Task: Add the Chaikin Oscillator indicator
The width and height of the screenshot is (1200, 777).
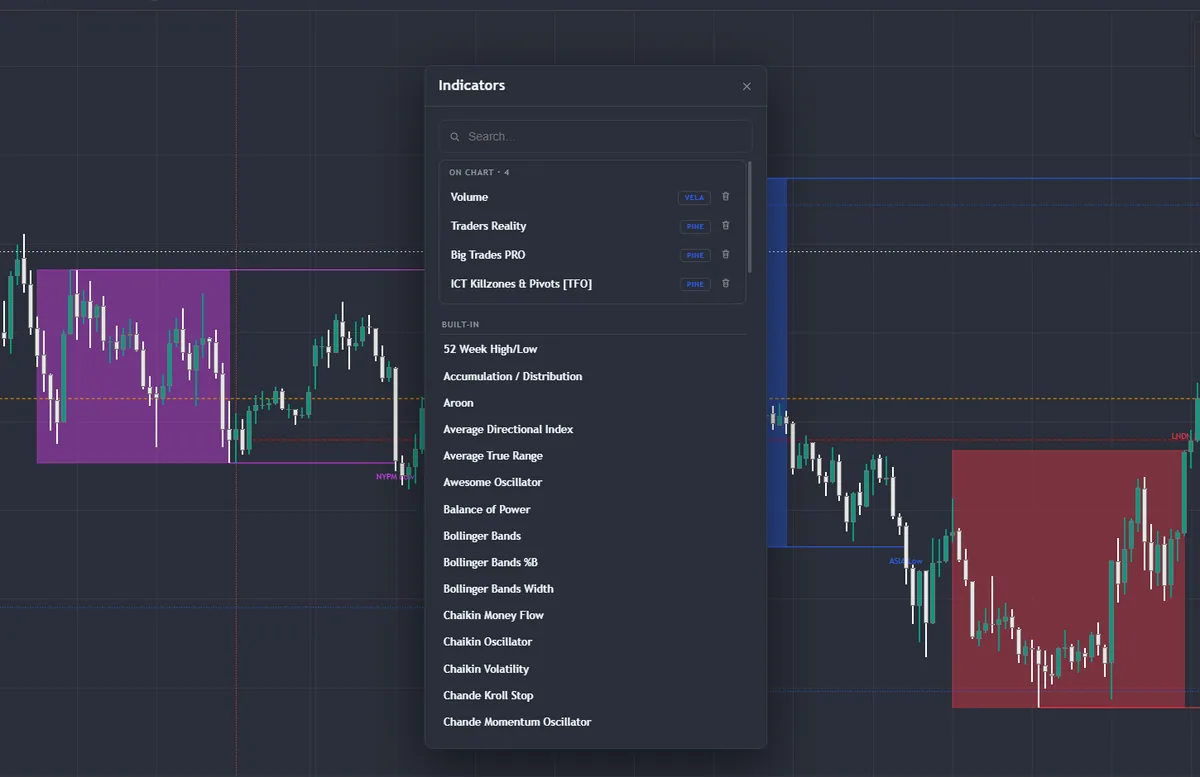Action: (594, 642)
